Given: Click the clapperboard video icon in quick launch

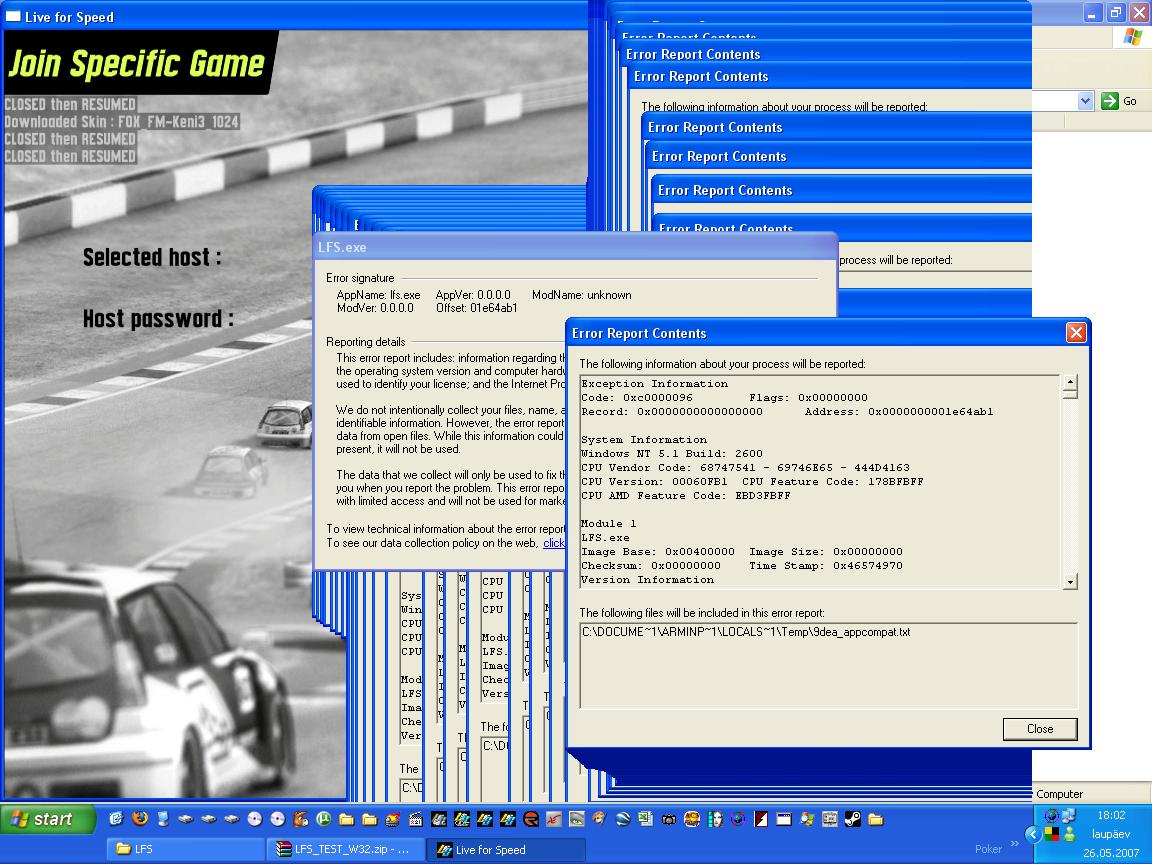Looking at the screenshot, I should click(x=415, y=819).
